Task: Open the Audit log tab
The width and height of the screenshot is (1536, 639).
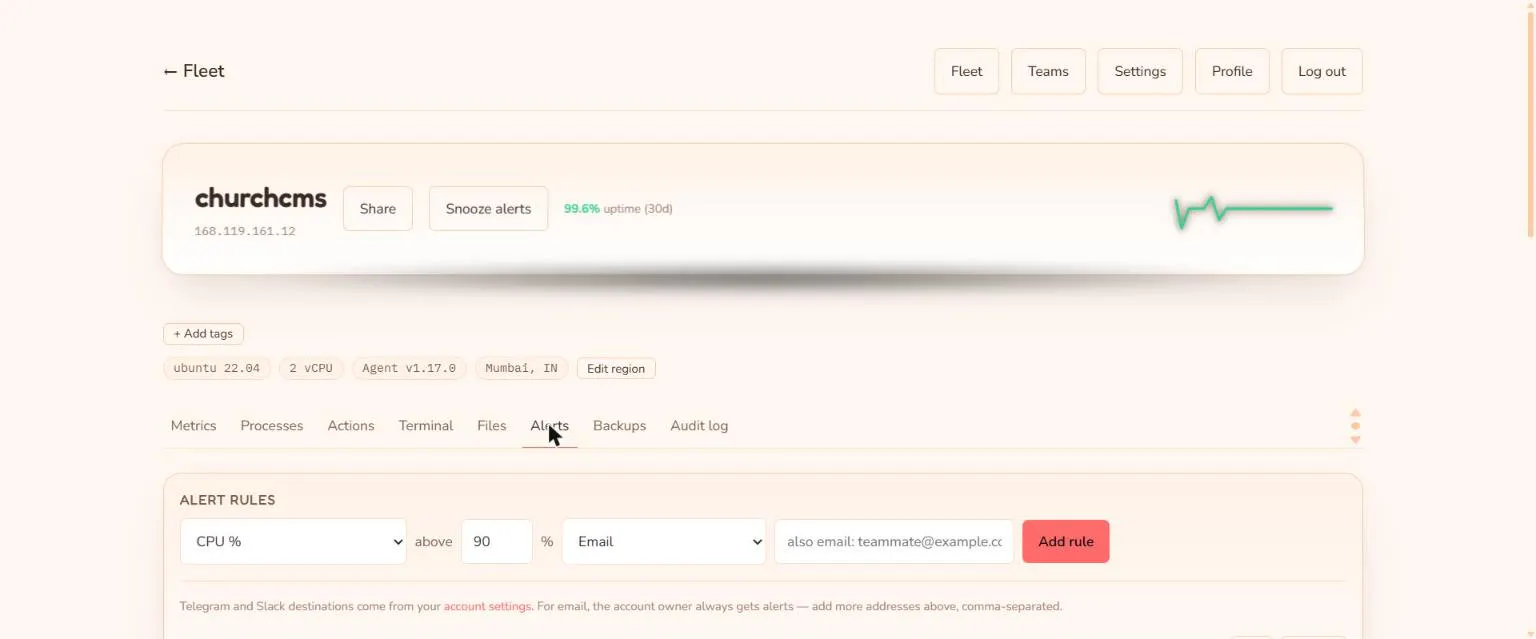Action: click(x=699, y=426)
